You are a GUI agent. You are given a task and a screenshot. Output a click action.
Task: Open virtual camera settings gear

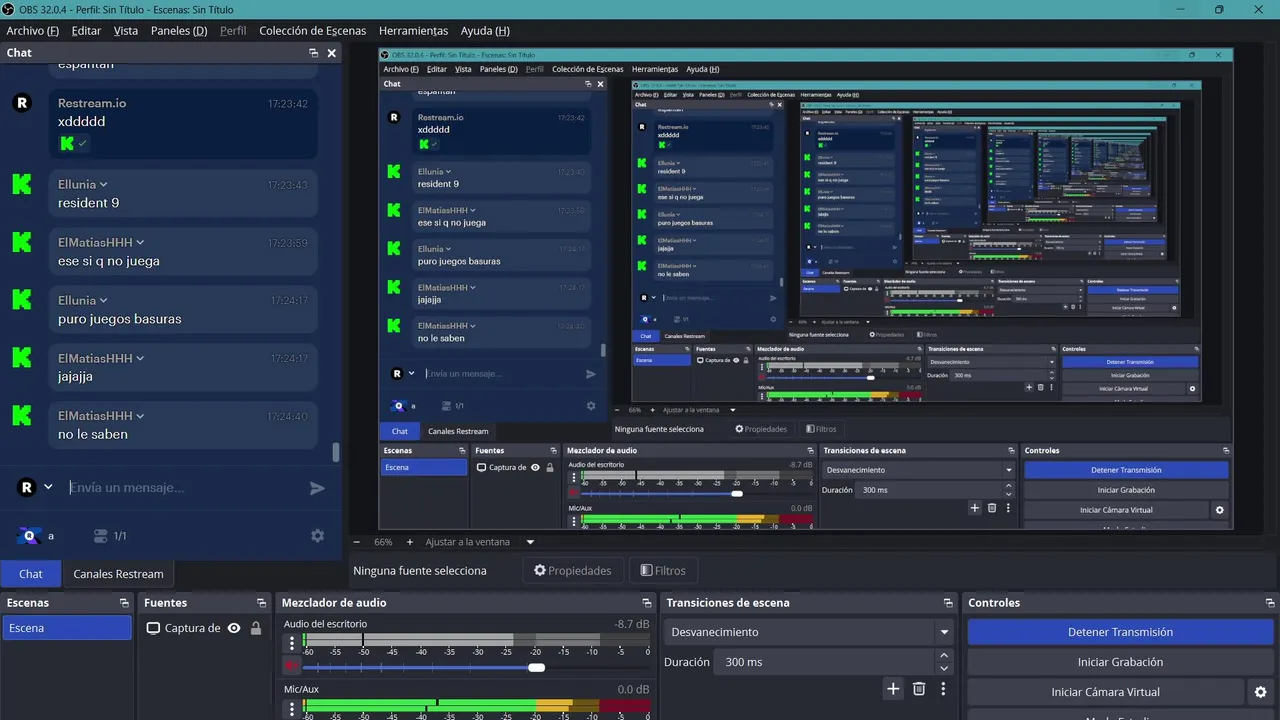click(1261, 692)
